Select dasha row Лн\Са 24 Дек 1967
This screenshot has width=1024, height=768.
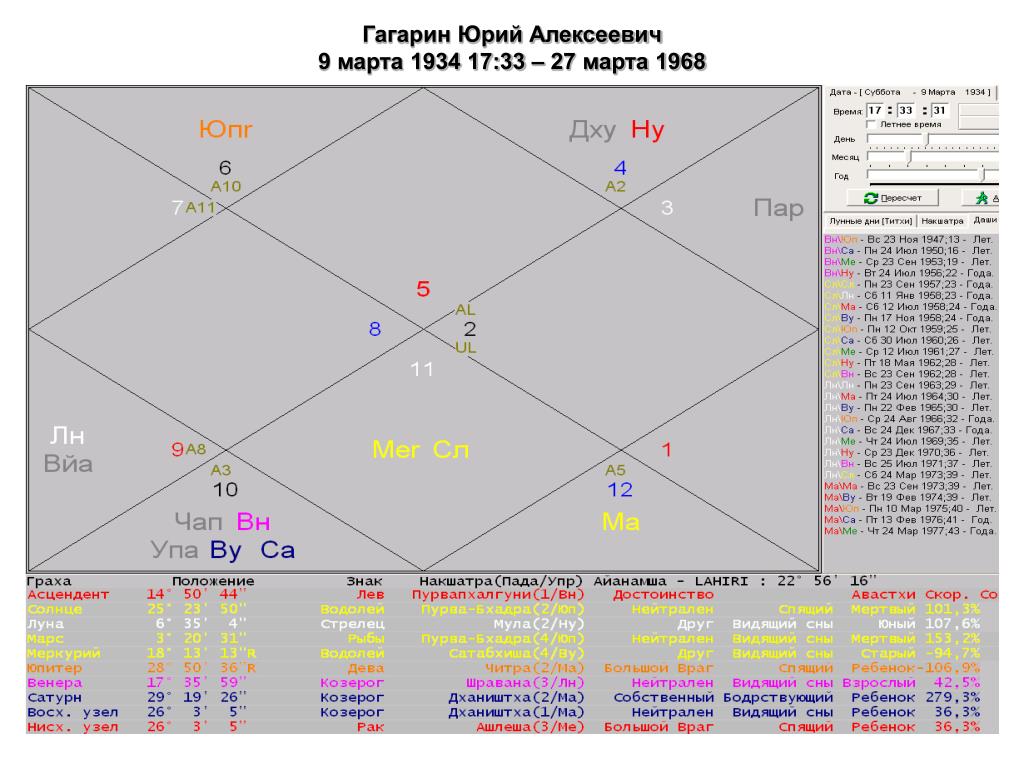[x=909, y=430]
